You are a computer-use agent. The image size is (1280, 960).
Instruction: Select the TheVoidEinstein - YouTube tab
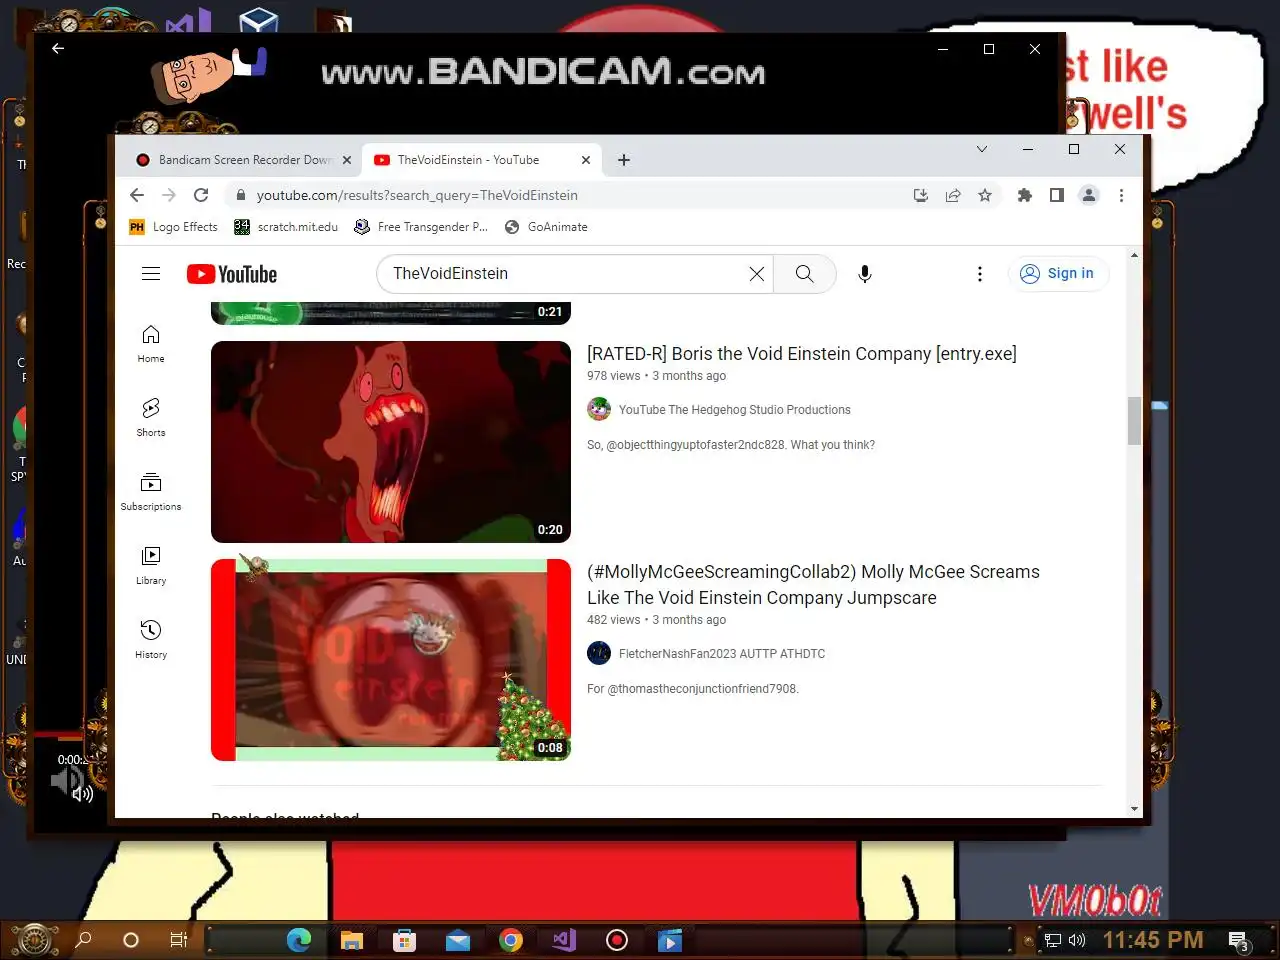pos(482,160)
